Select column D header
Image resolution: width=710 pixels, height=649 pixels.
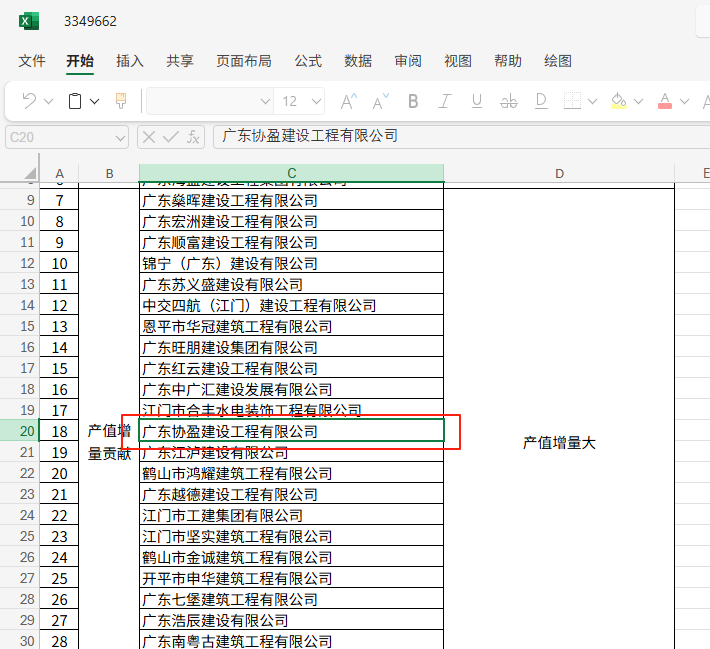(x=559, y=173)
